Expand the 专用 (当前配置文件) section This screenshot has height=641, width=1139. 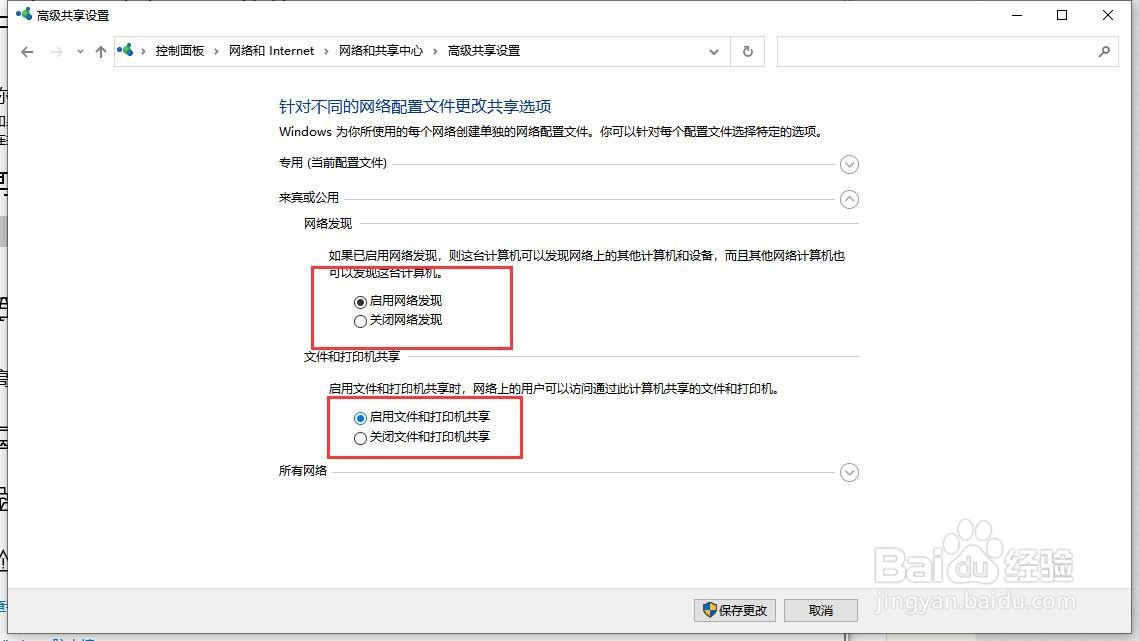pyautogui.click(x=849, y=164)
